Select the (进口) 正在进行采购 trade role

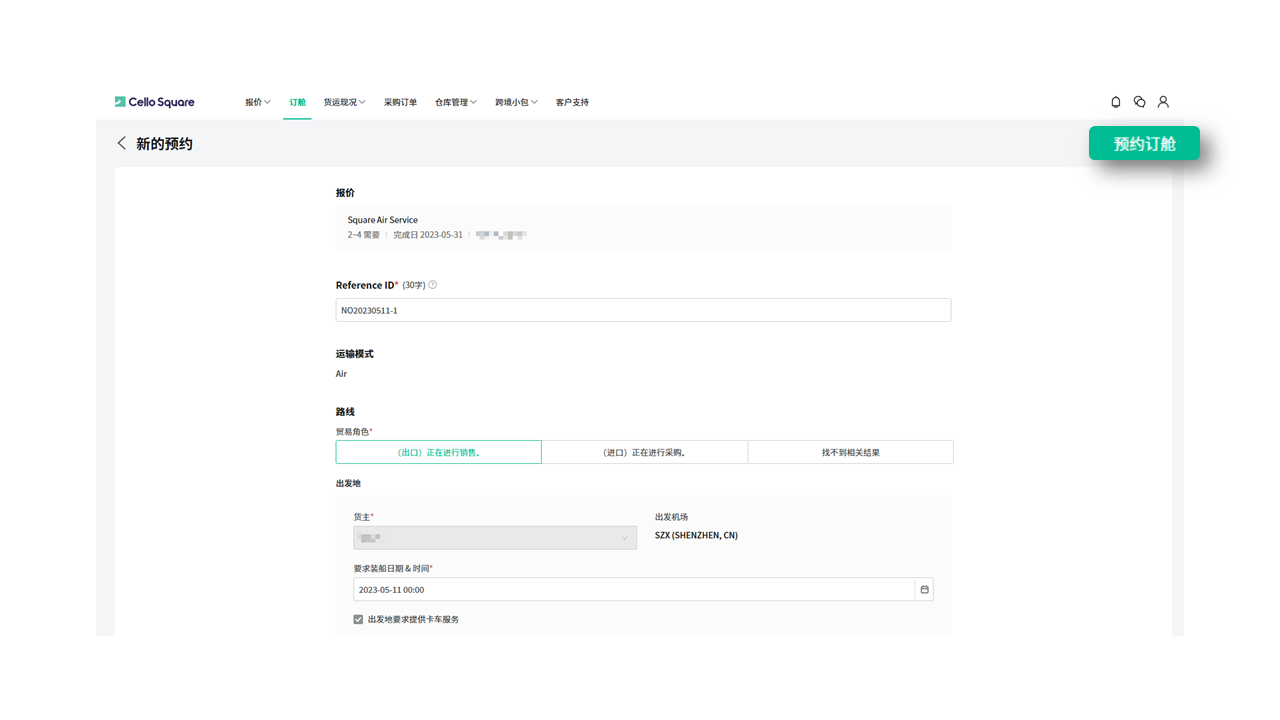pyautogui.click(x=644, y=452)
